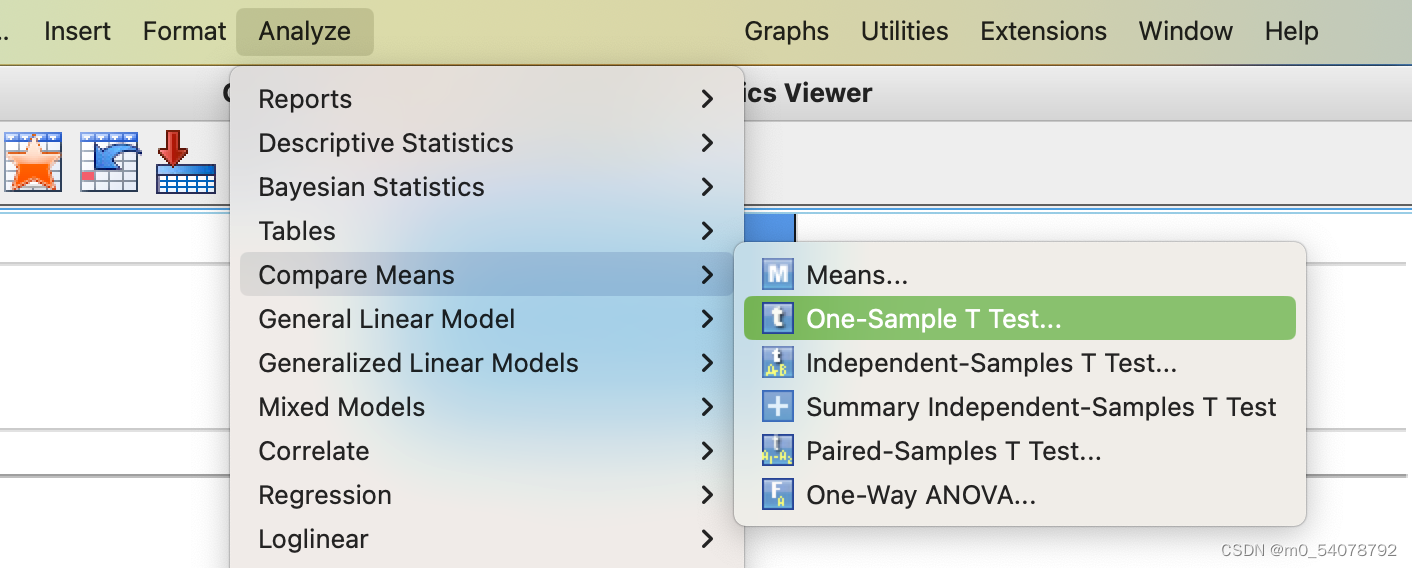
Task: Click the Independent-Samples T Test icon
Action: (777, 363)
